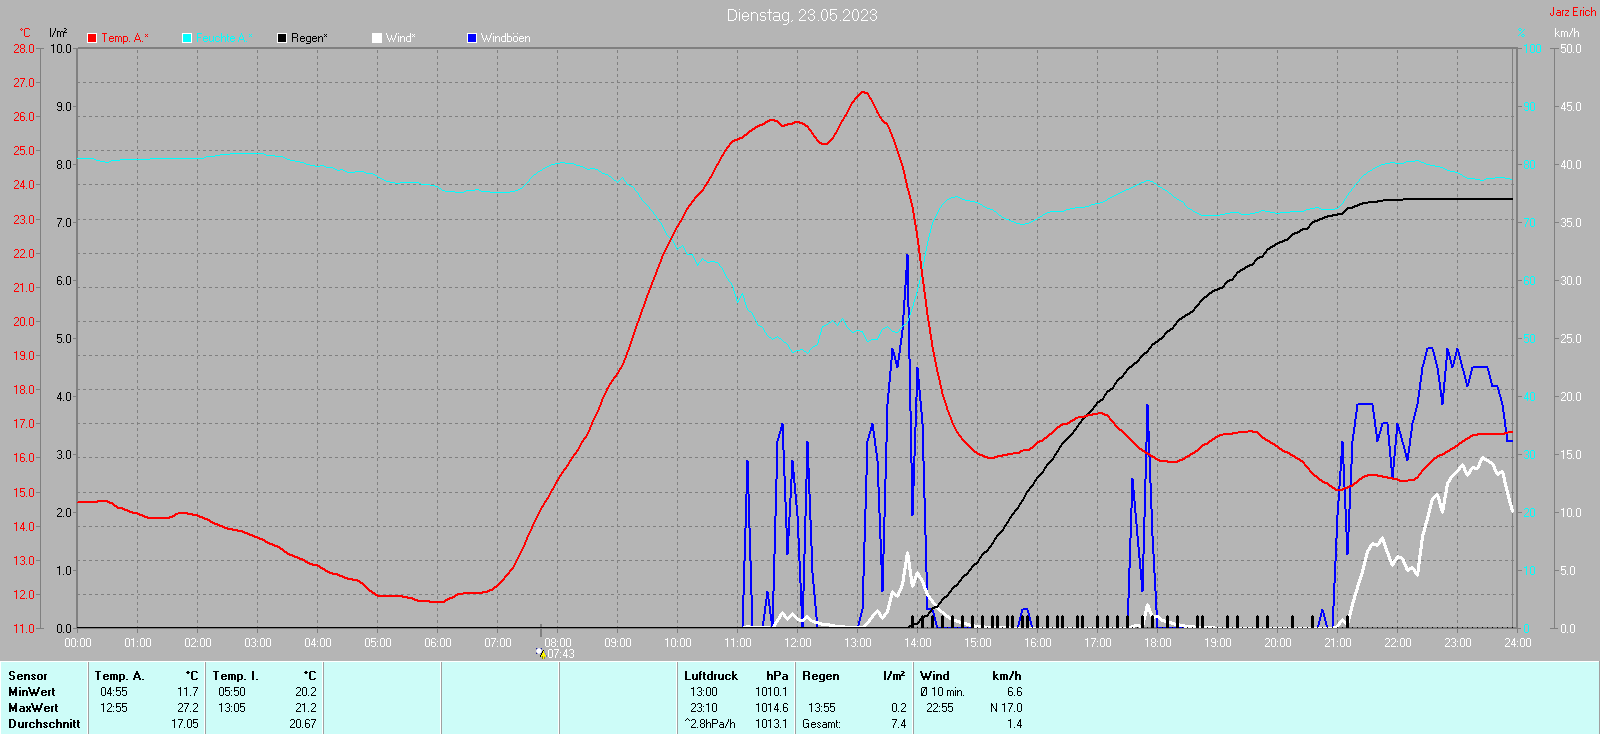Click the 12:00 time axis label

[797, 643]
